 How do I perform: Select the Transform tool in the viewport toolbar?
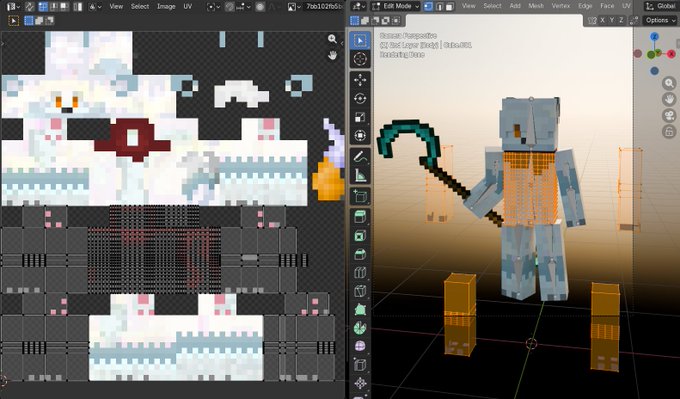click(360, 136)
